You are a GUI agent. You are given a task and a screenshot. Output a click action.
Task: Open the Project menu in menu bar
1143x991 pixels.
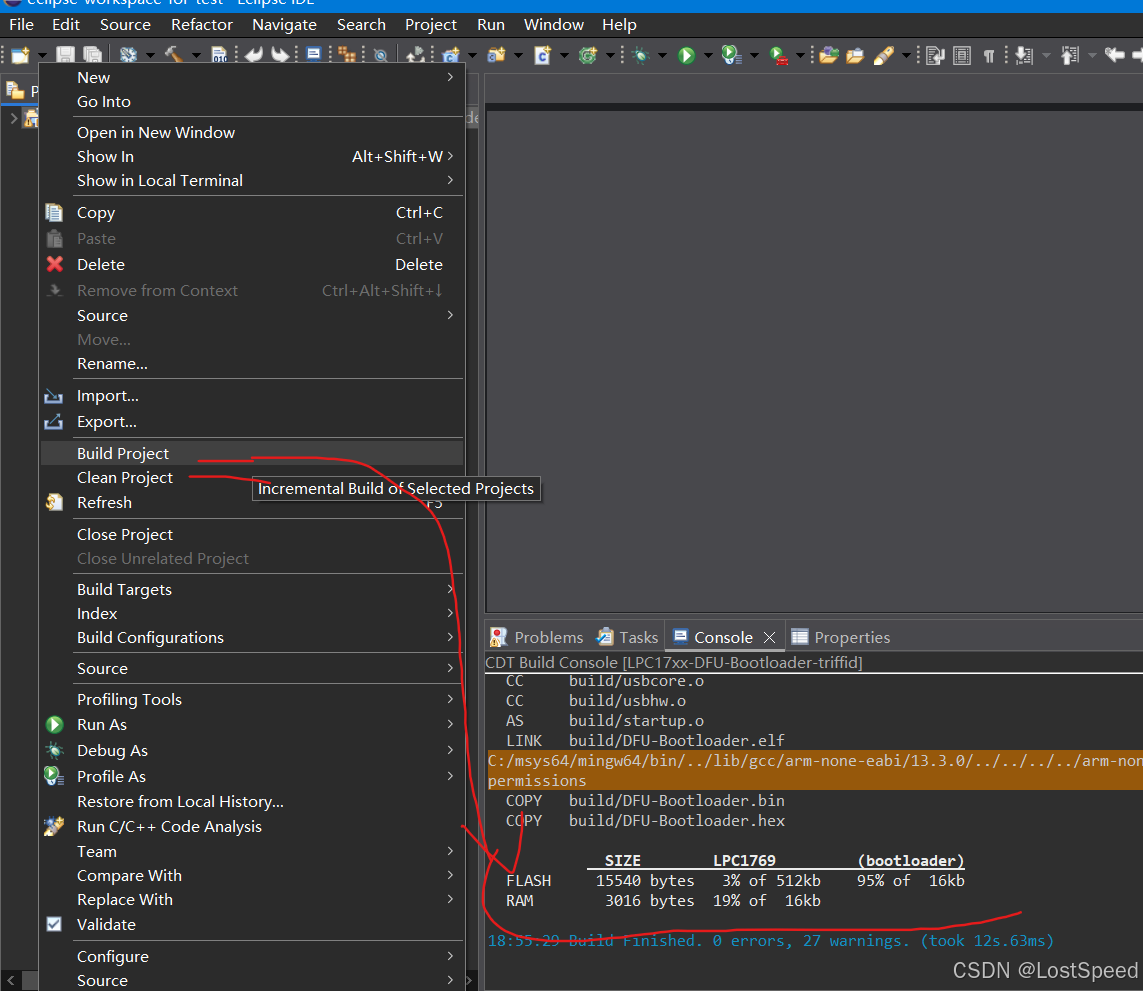pos(431,25)
